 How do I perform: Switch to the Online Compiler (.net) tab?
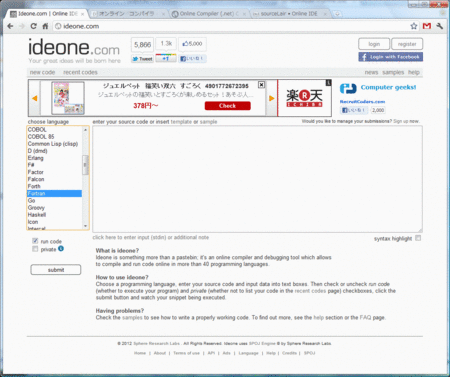(x=208, y=14)
